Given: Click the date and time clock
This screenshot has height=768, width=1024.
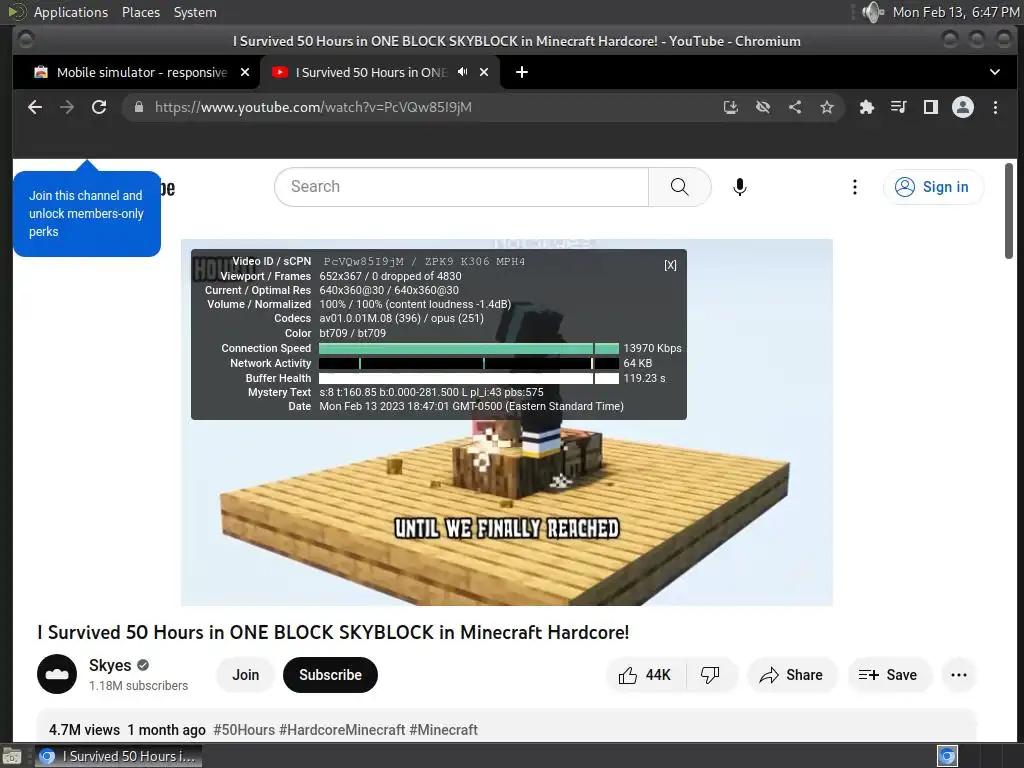Looking at the screenshot, I should click(x=955, y=12).
